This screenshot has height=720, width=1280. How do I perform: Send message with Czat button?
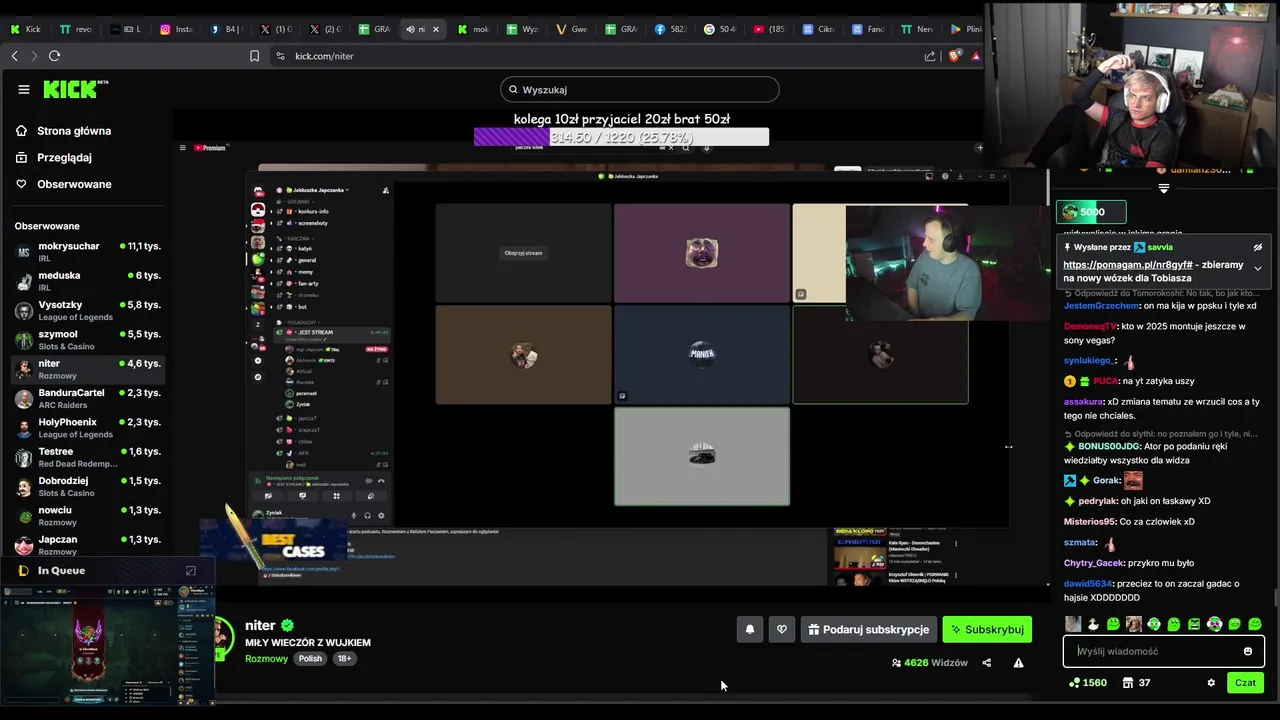click(1245, 683)
